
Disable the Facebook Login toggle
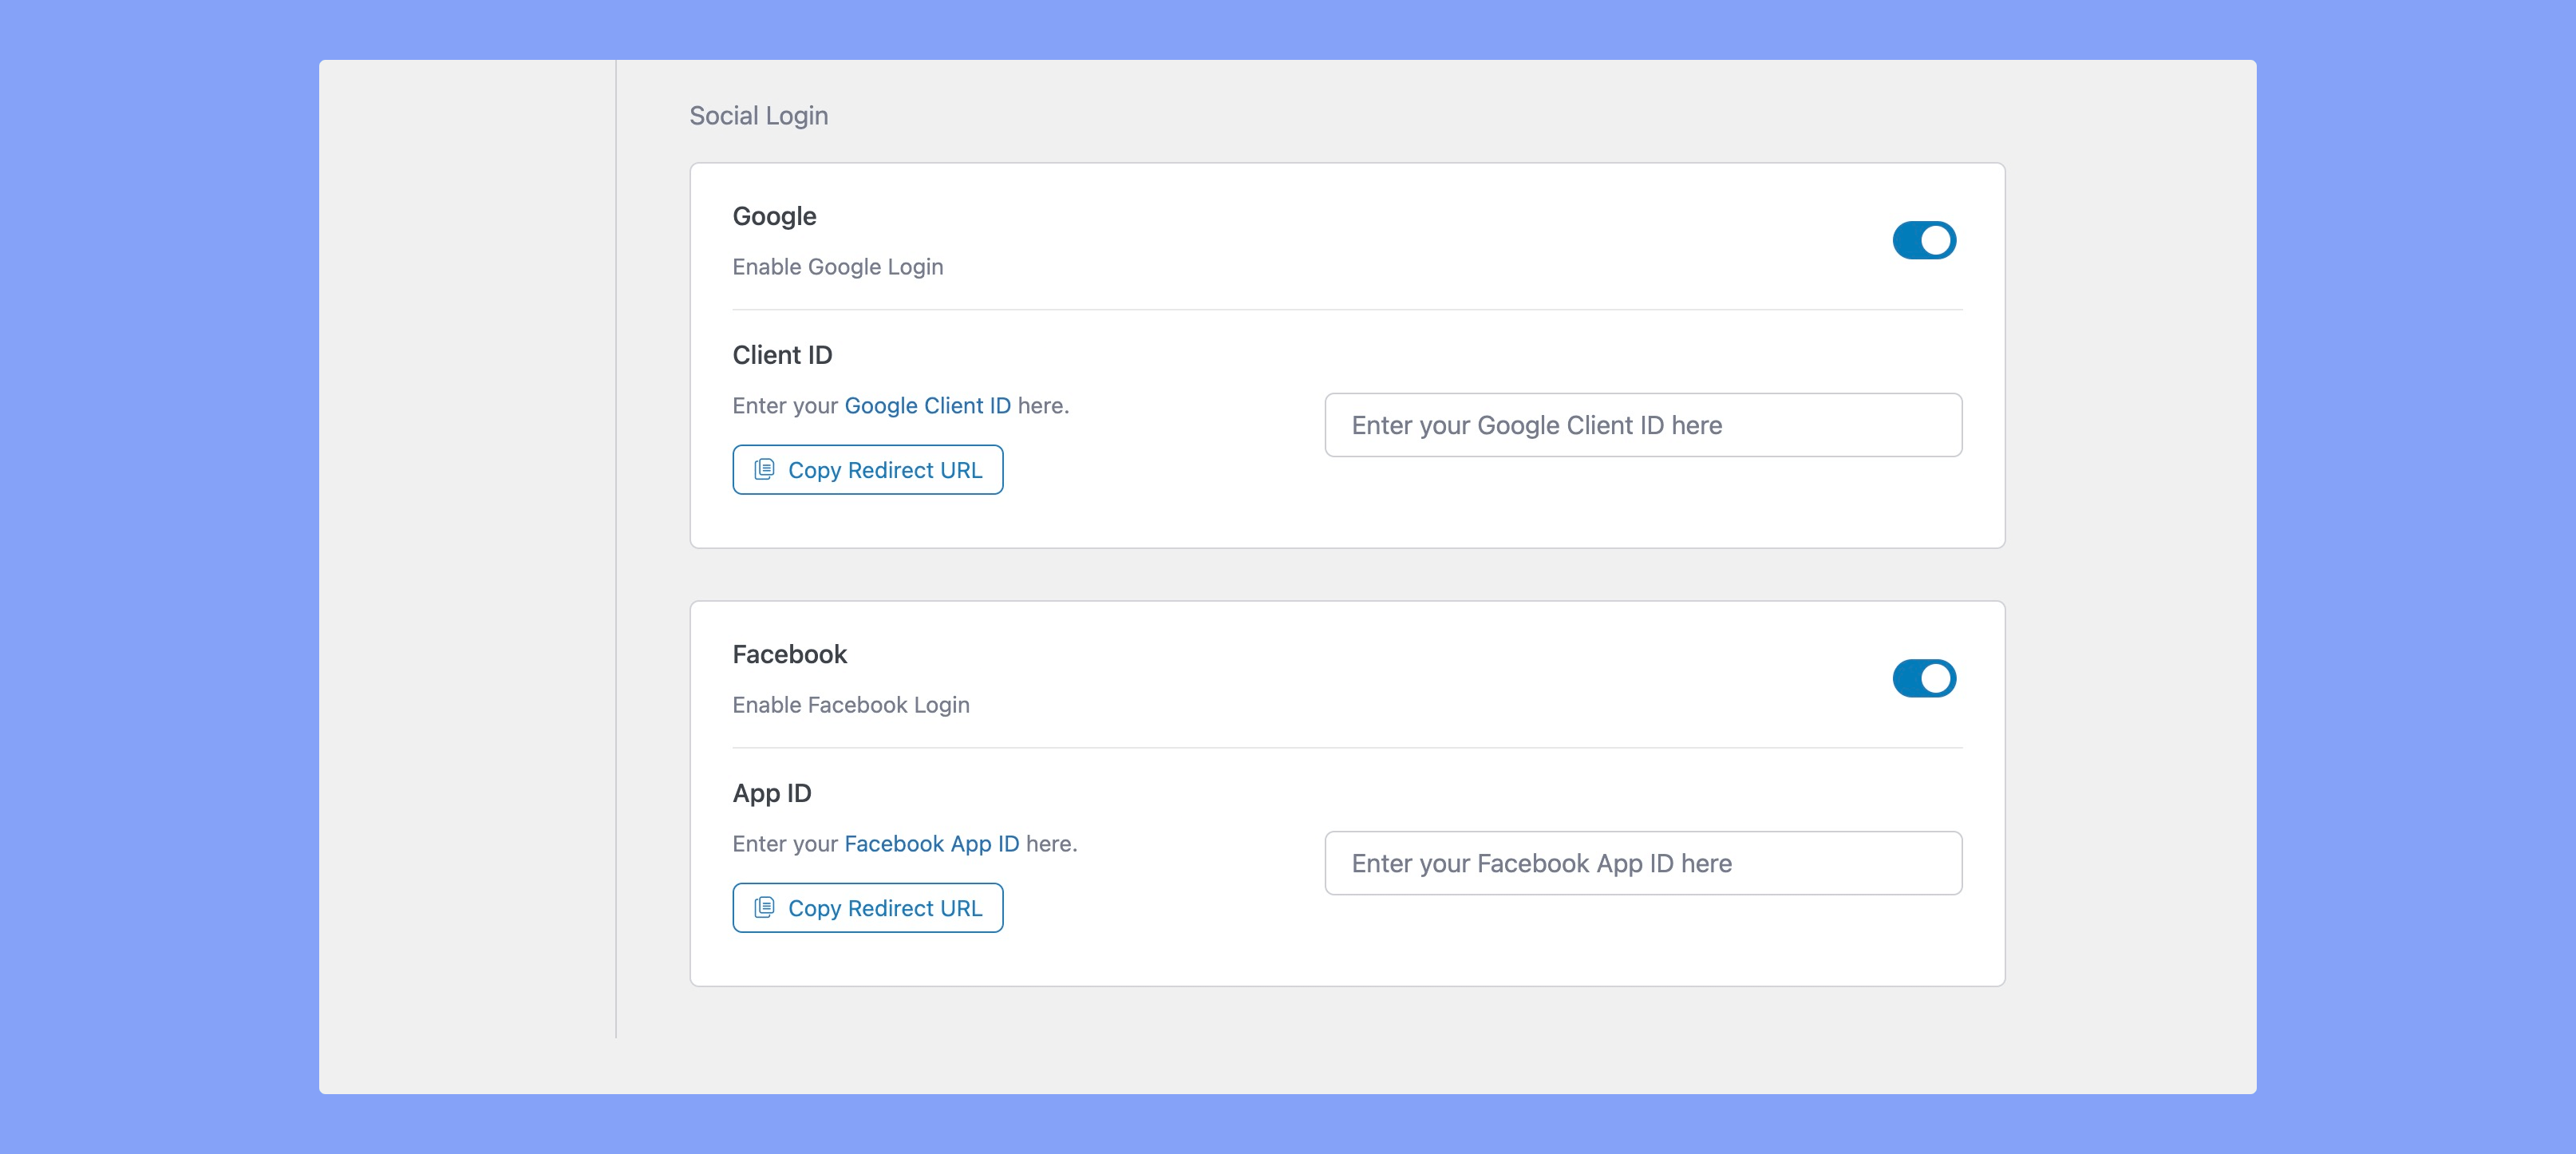(x=1923, y=678)
